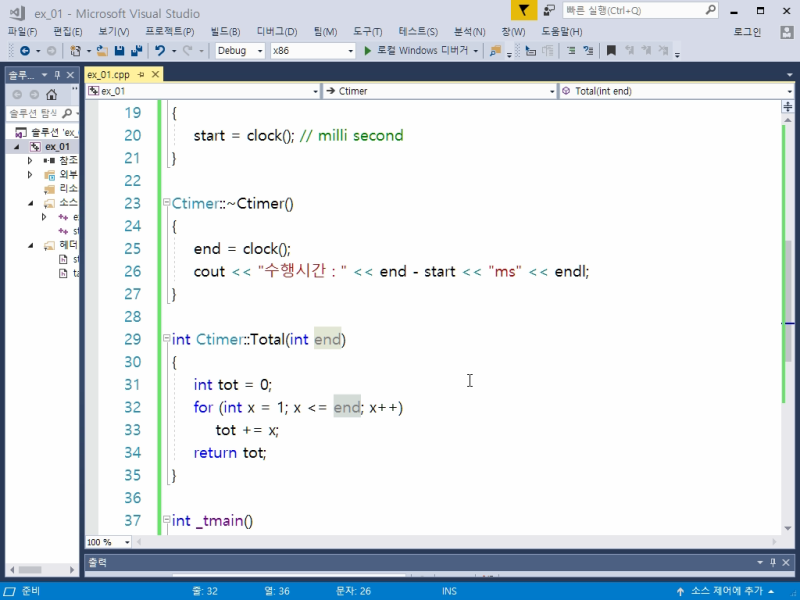Expand the 외부 dependencies node
This screenshot has width=800, height=600.
tap(30, 175)
